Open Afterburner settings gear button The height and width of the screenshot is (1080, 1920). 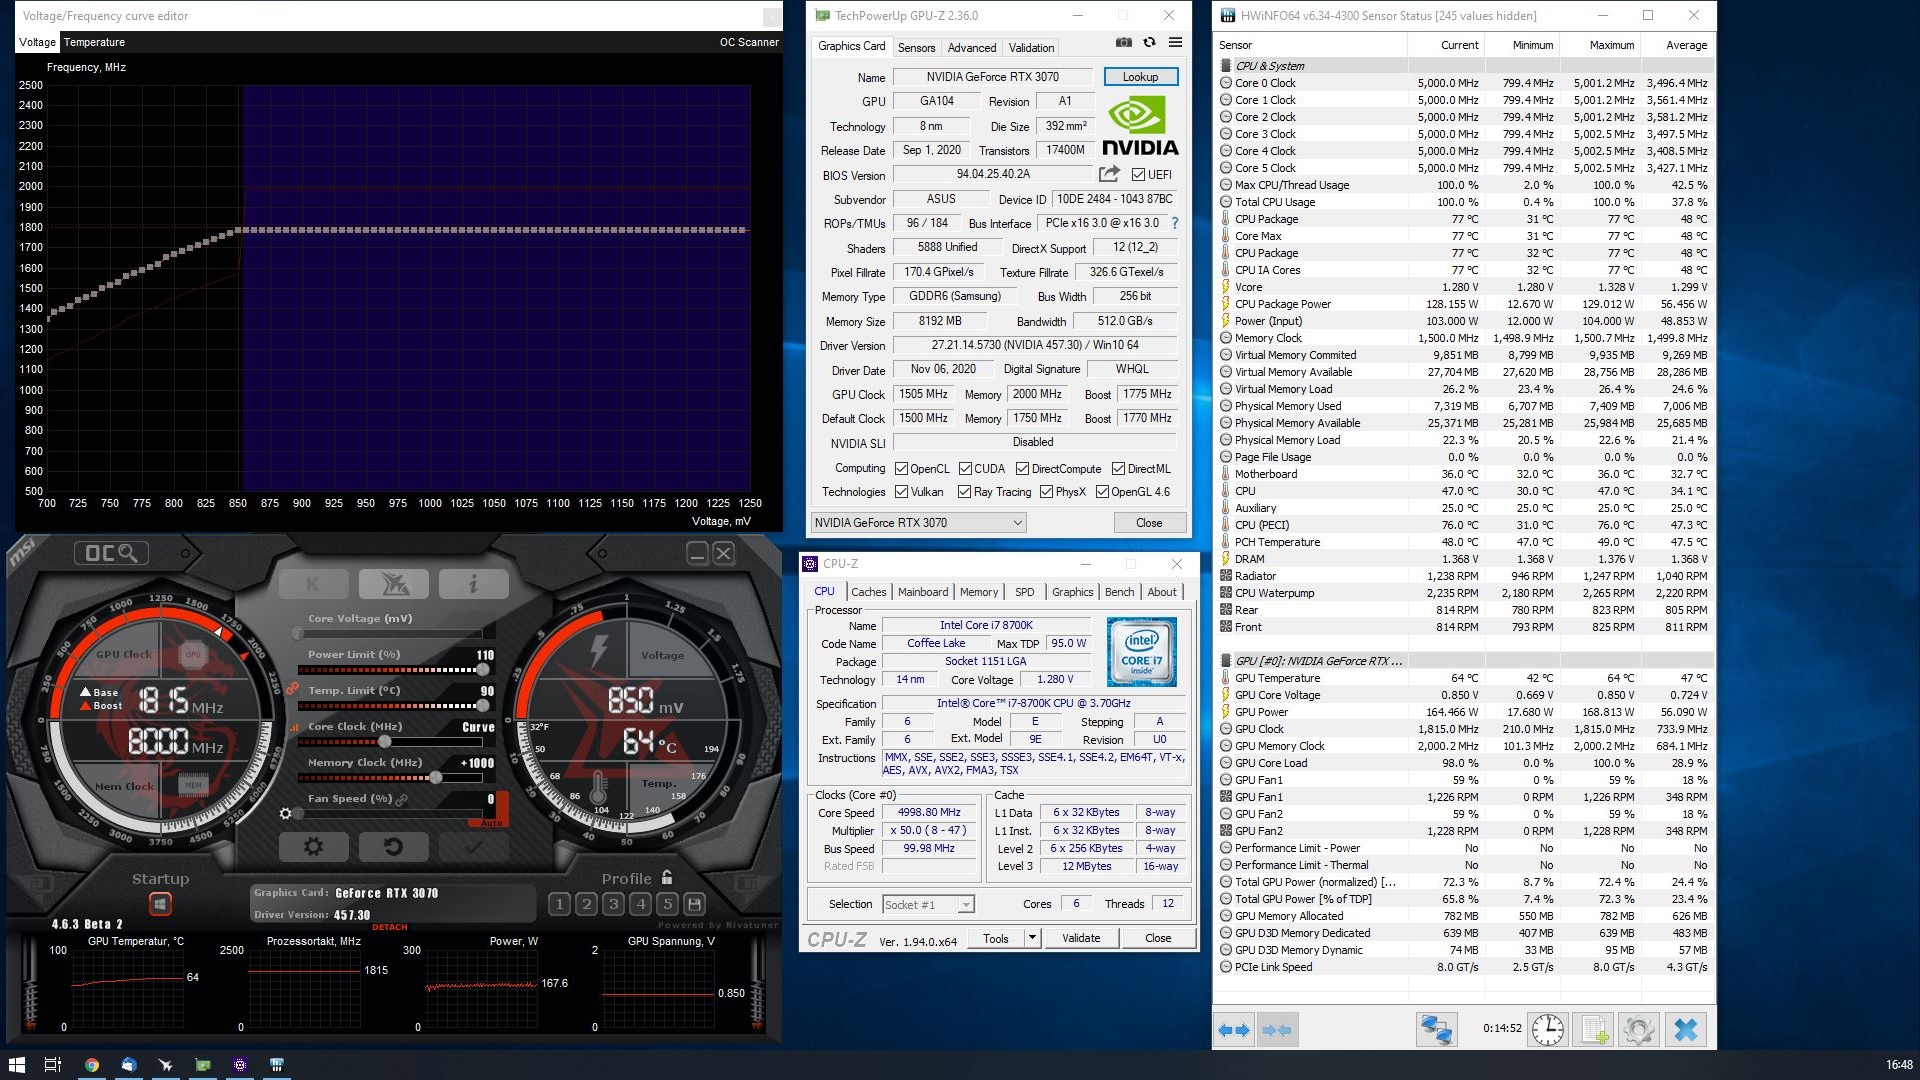(x=313, y=847)
